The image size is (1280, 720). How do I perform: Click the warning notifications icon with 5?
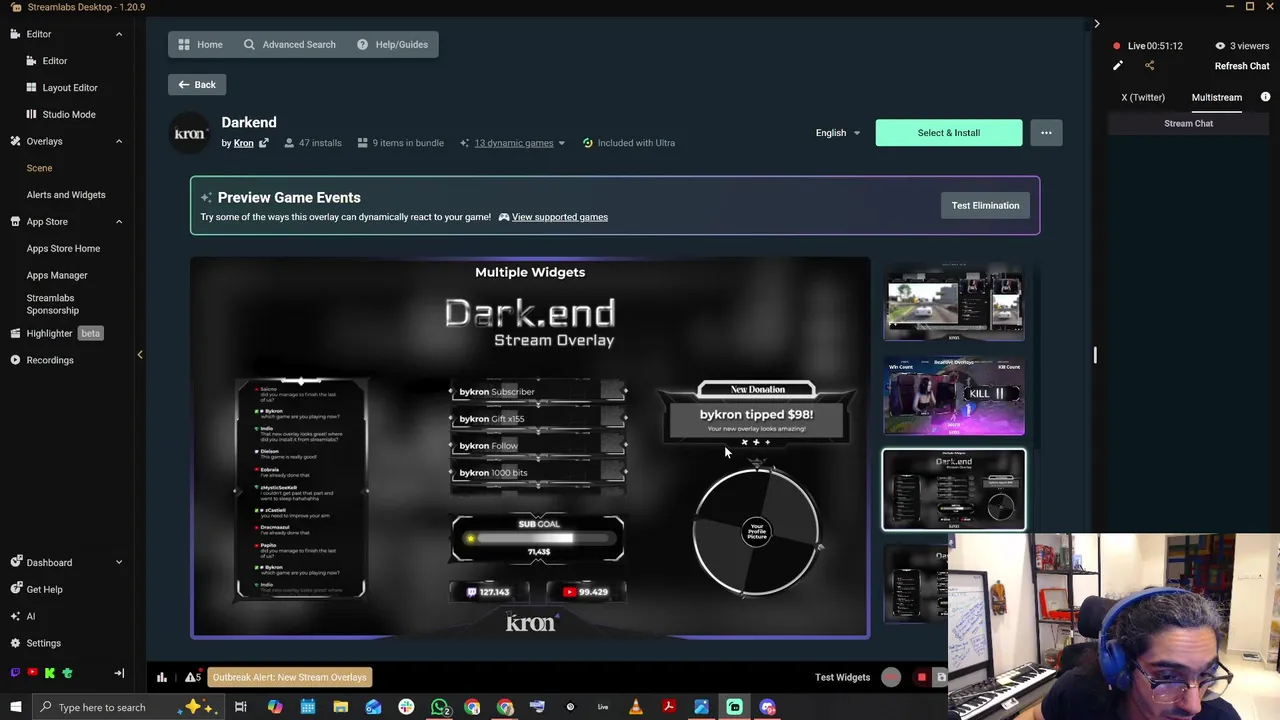click(193, 677)
